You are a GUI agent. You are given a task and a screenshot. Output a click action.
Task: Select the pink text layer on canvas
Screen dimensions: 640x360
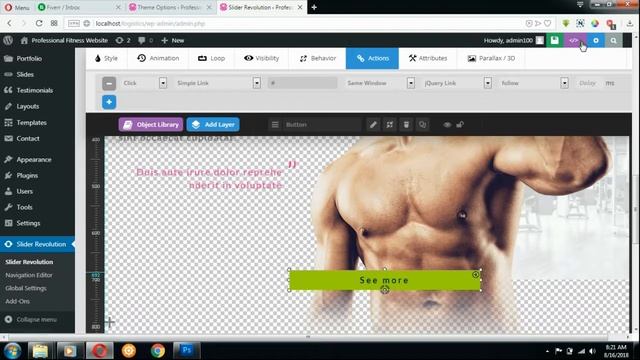(210, 178)
